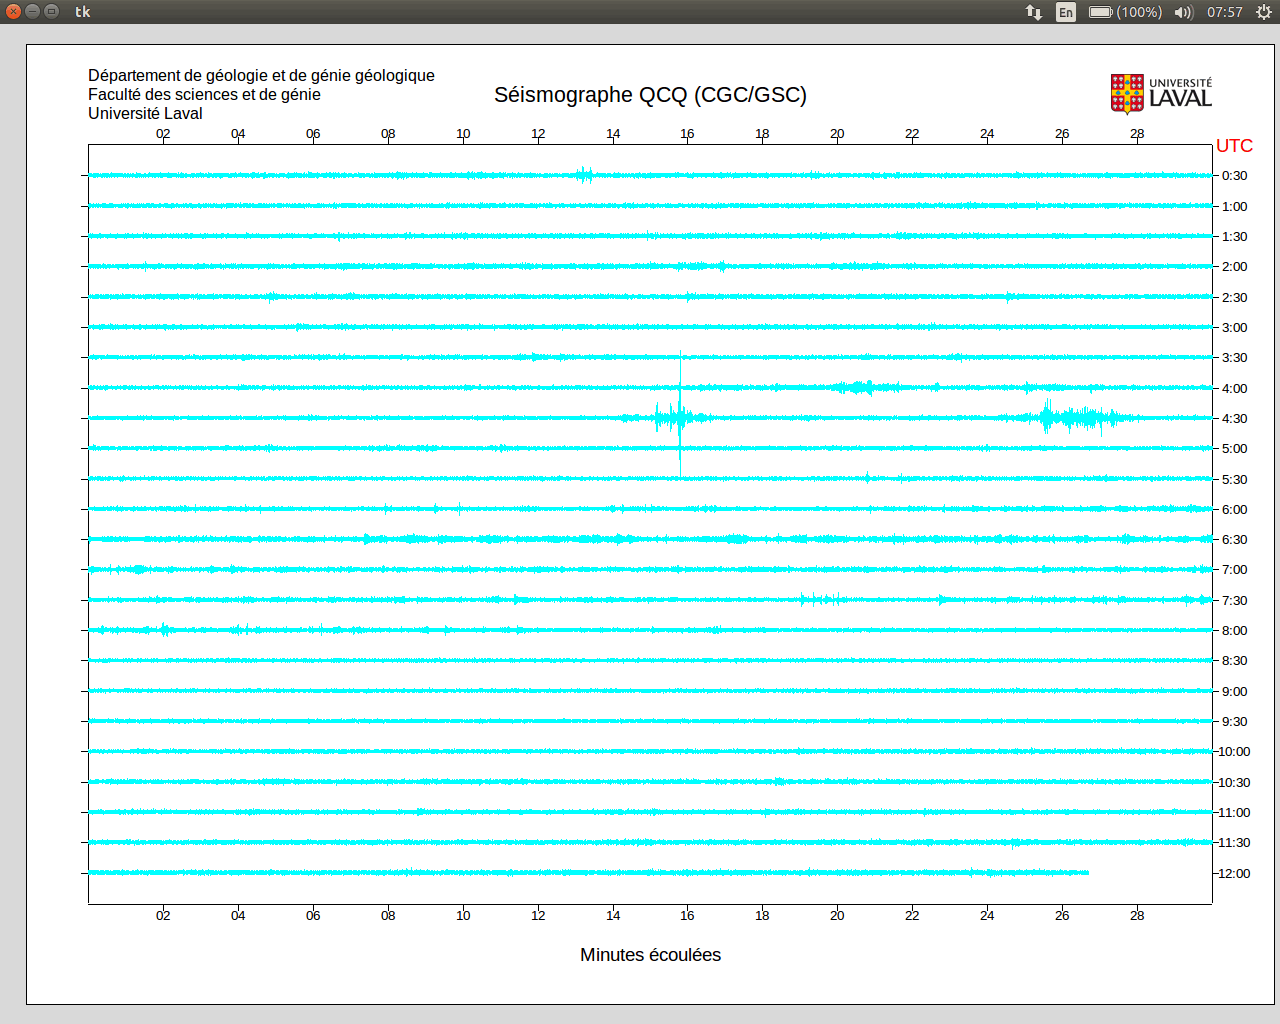Open the sound volume menu
The height and width of the screenshot is (1024, 1280).
(1184, 12)
